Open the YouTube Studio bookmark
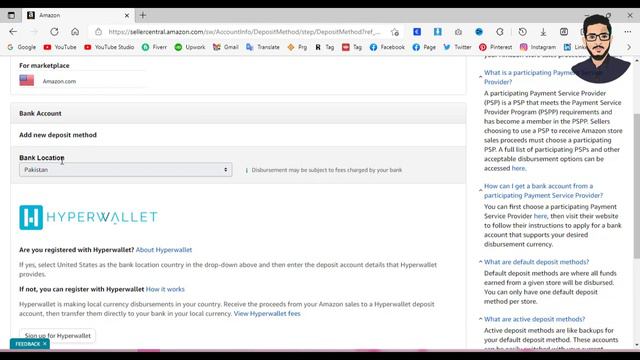Image resolution: width=640 pixels, height=360 pixels. tap(109, 47)
